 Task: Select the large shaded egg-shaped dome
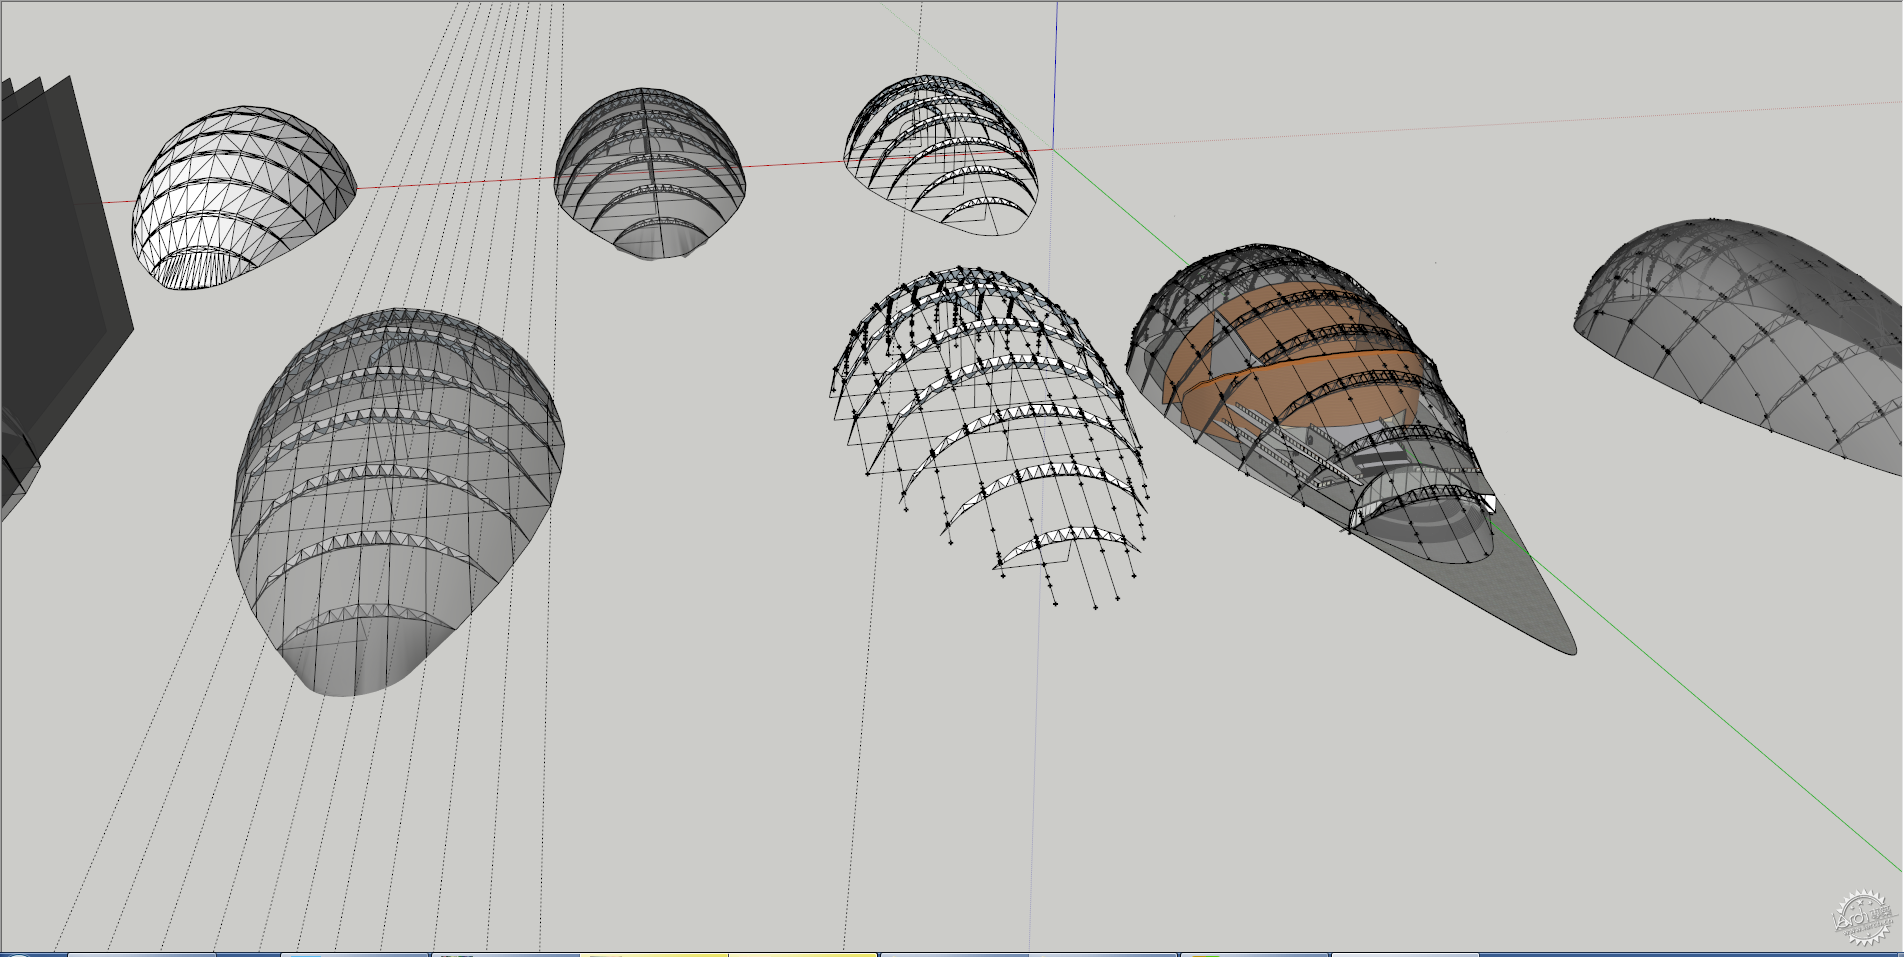(397, 500)
